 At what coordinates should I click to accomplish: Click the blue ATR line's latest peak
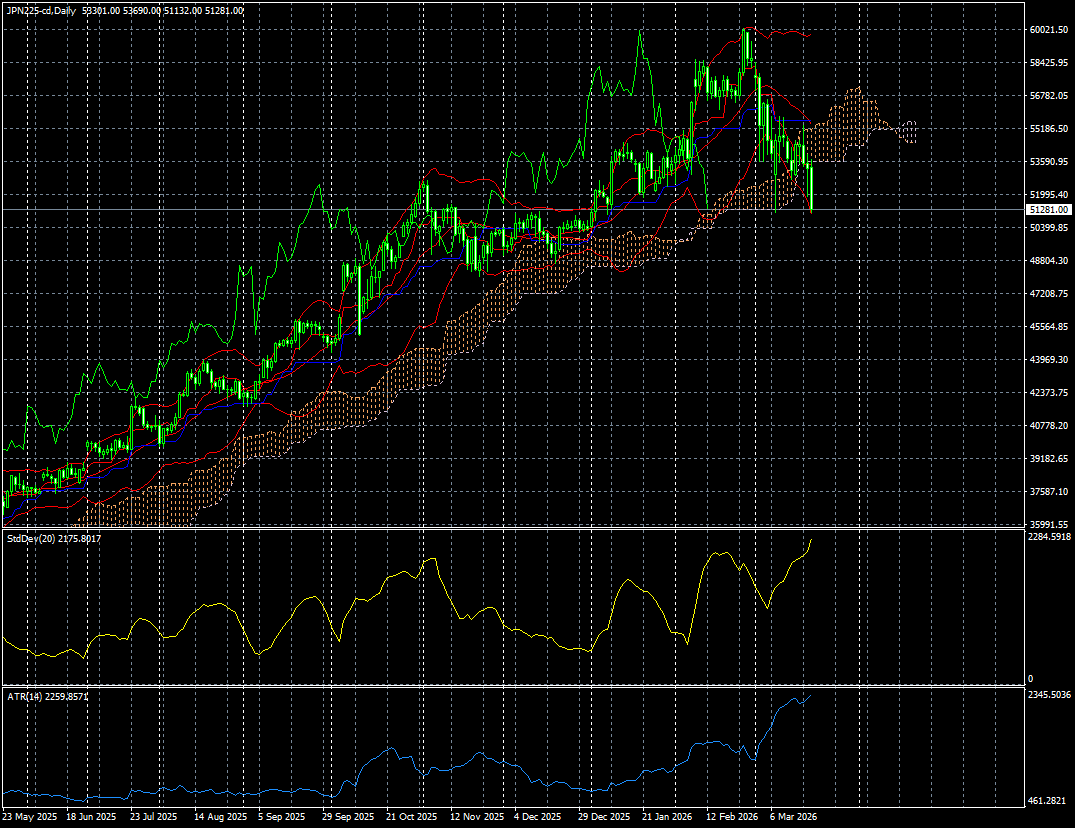point(809,695)
